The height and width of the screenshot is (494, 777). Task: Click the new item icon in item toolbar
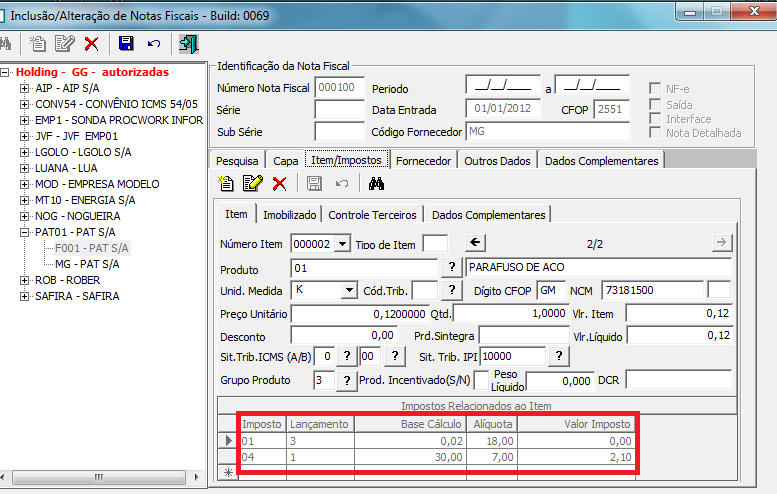(x=227, y=184)
